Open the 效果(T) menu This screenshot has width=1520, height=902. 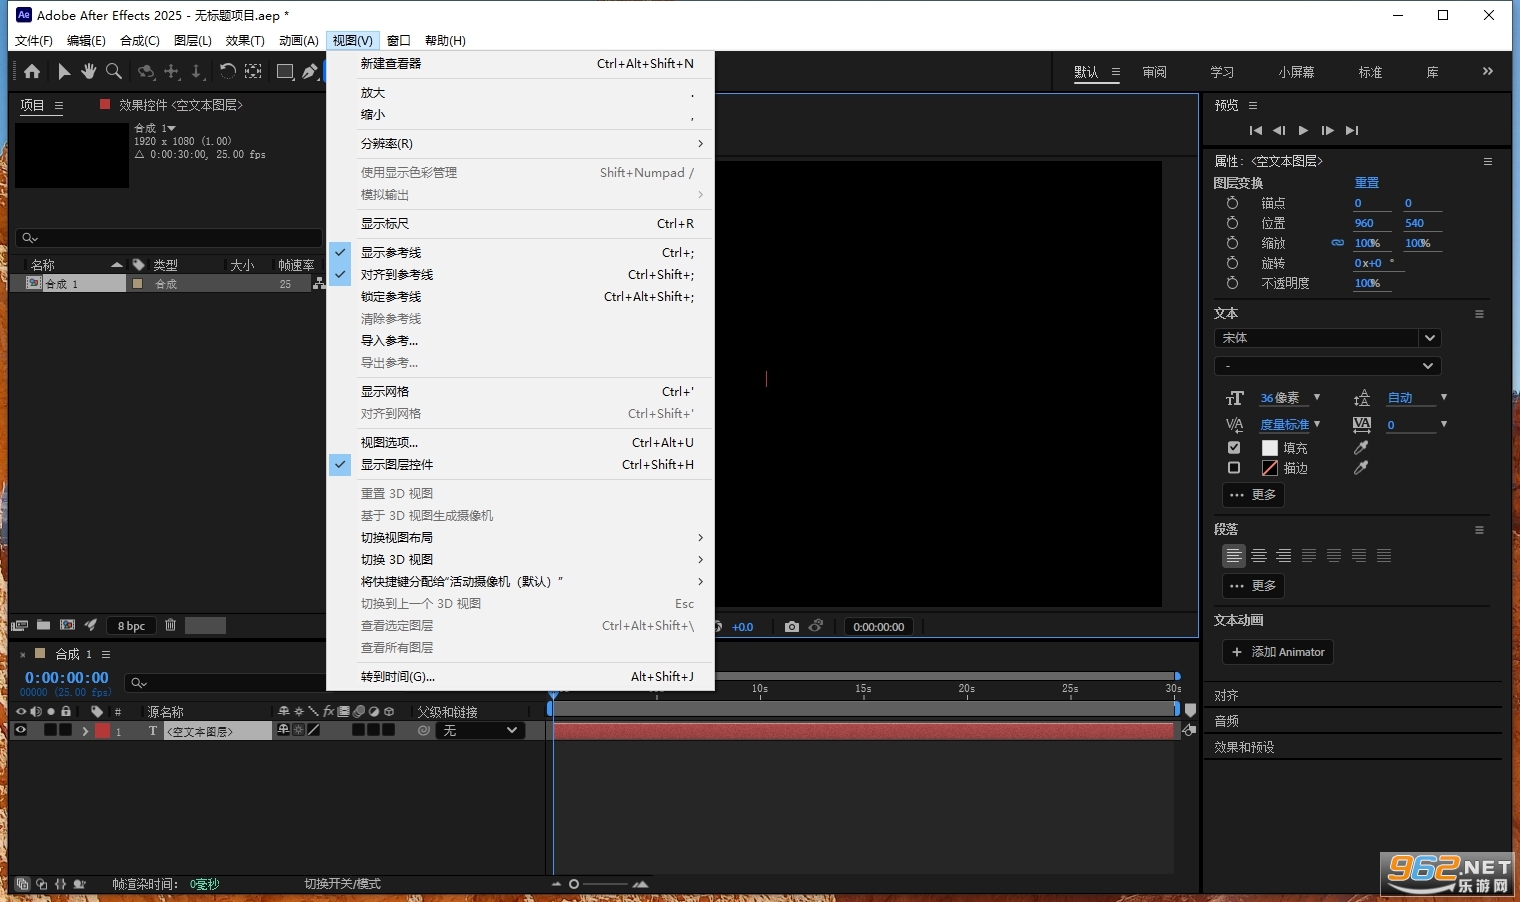[x=245, y=41]
